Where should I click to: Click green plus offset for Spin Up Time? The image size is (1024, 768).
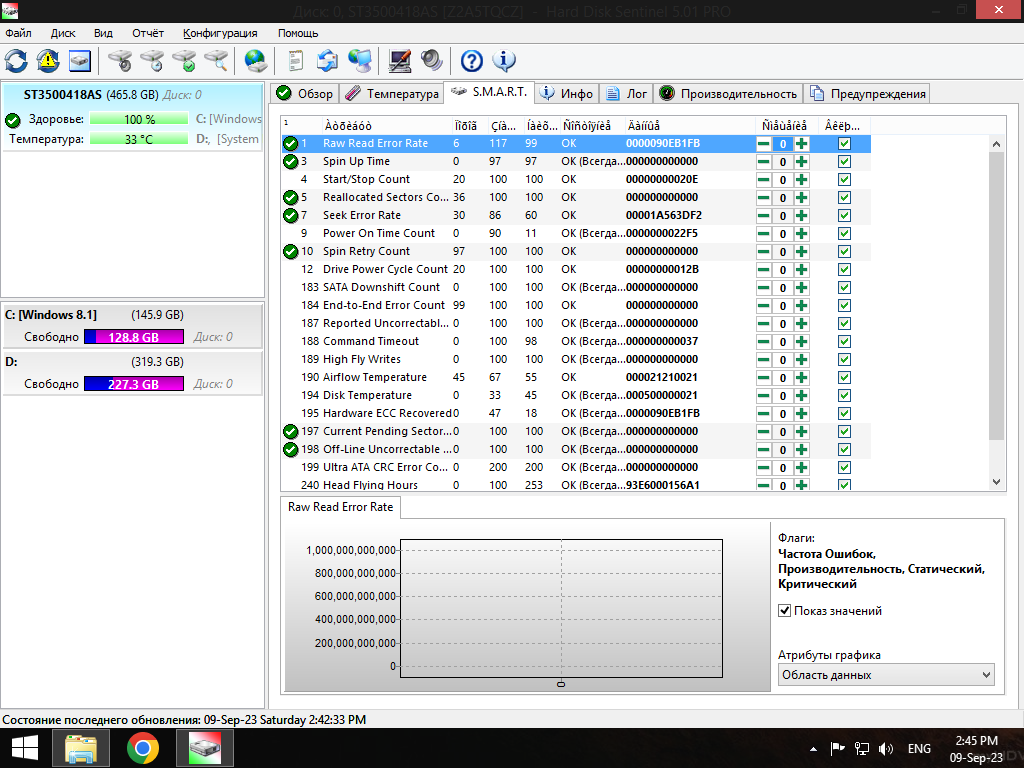click(x=801, y=162)
